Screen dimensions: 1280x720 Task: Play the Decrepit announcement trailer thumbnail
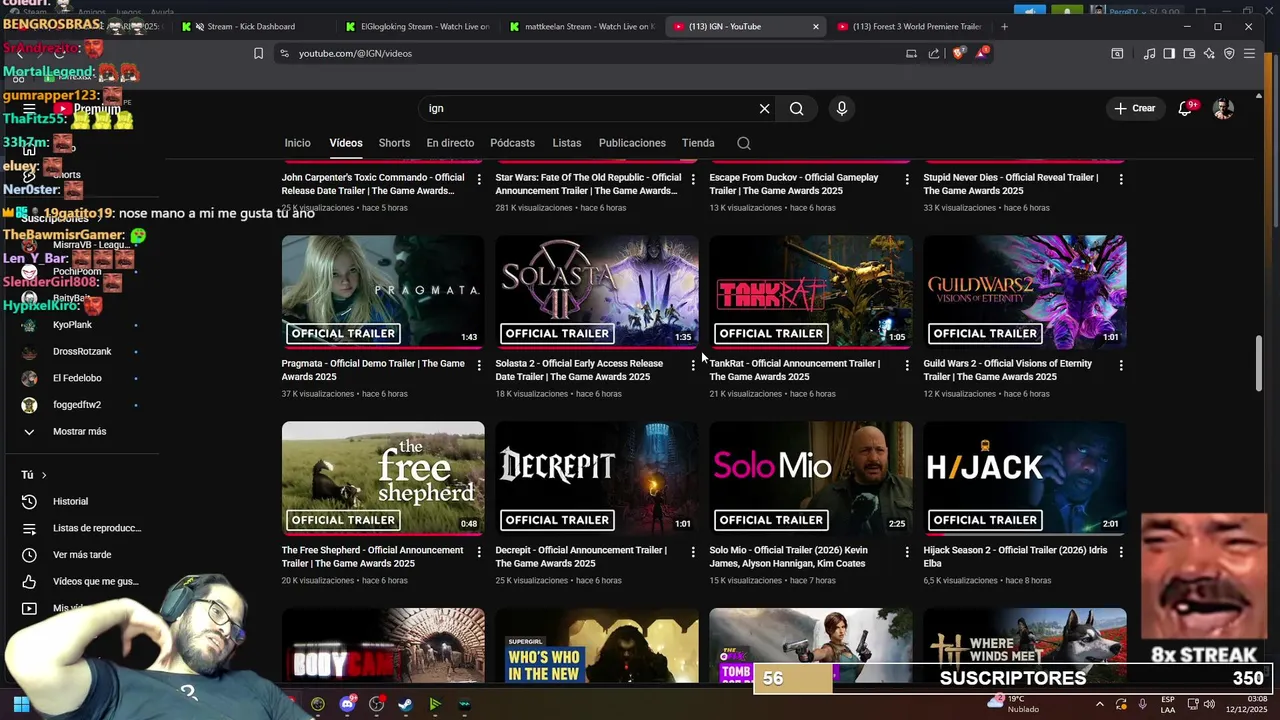[597, 478]
